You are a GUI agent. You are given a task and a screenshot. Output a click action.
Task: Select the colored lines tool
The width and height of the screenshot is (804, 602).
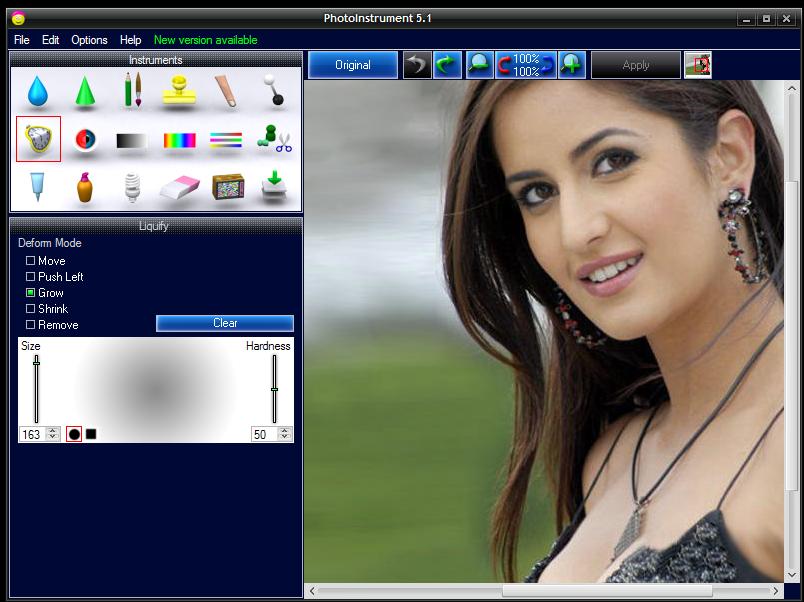(x=226, y=140)
